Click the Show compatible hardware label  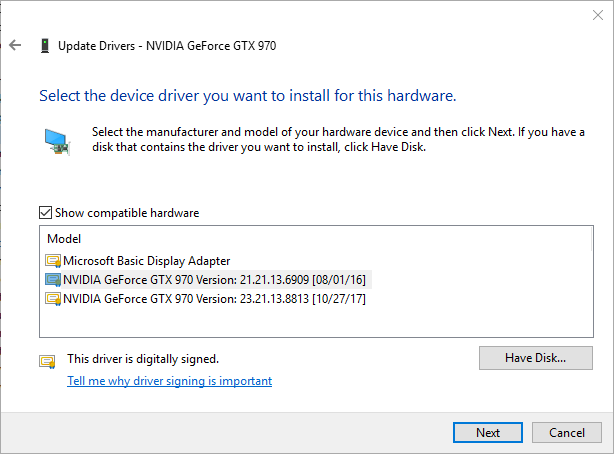coord(127,213)
